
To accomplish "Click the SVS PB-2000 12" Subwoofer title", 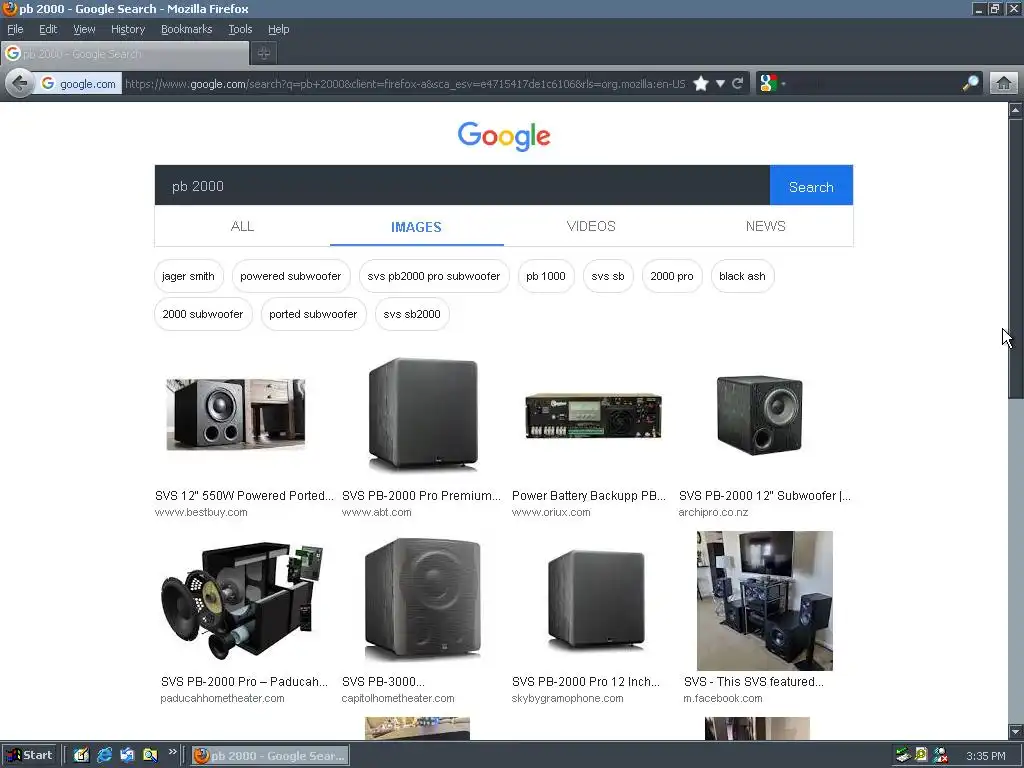I will [x=765, y=496].
